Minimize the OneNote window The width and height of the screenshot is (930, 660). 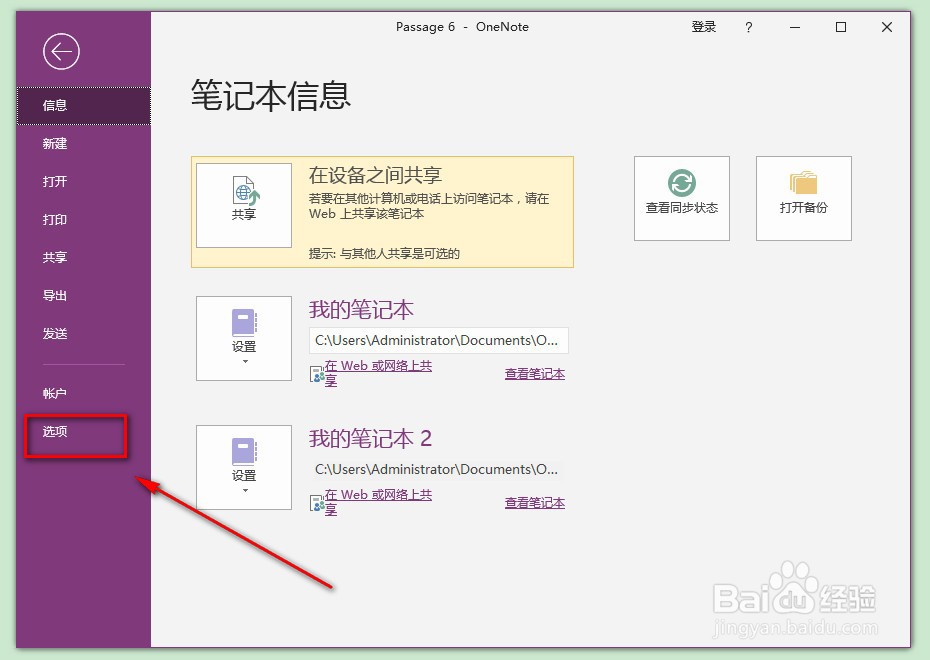point(795,27)
